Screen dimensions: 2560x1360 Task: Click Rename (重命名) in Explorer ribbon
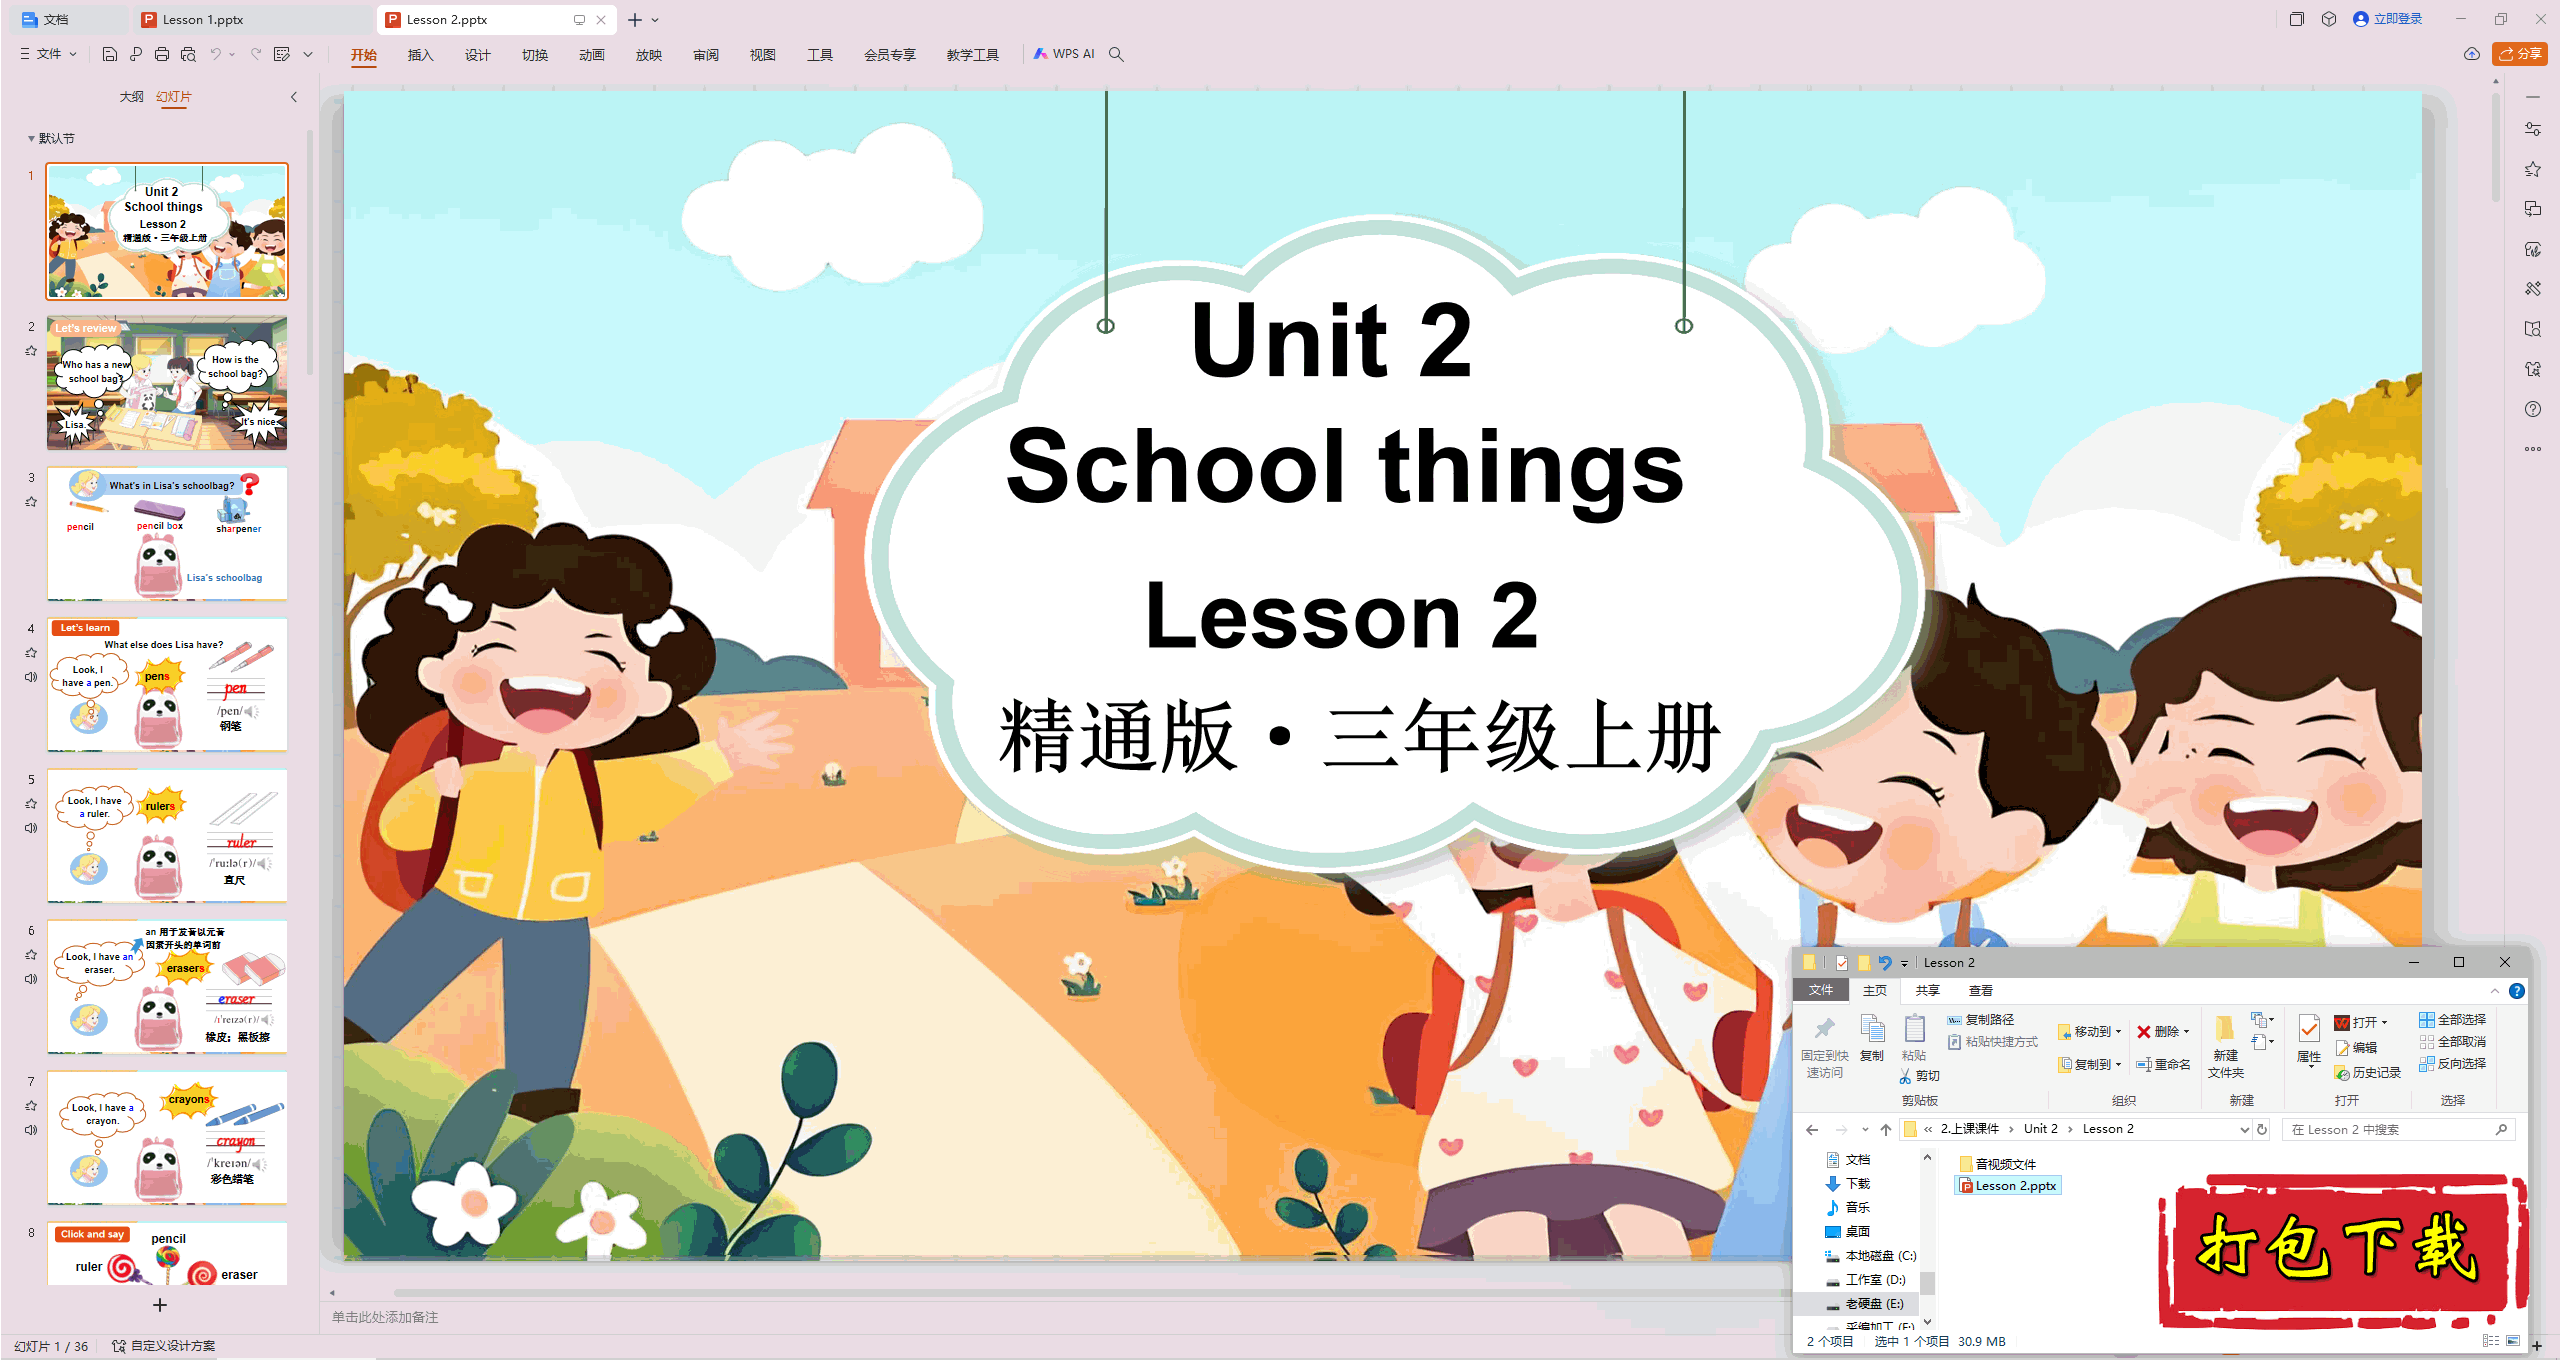pos(2163,1065)
